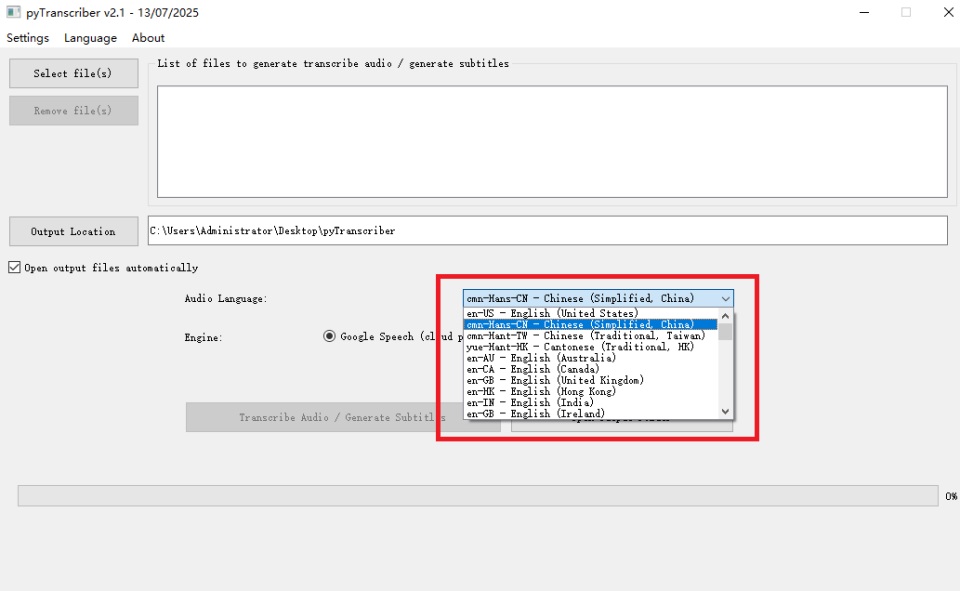Choose en-IN English (India) option
This screenshot has height=591, width=960.
point(590,402)
